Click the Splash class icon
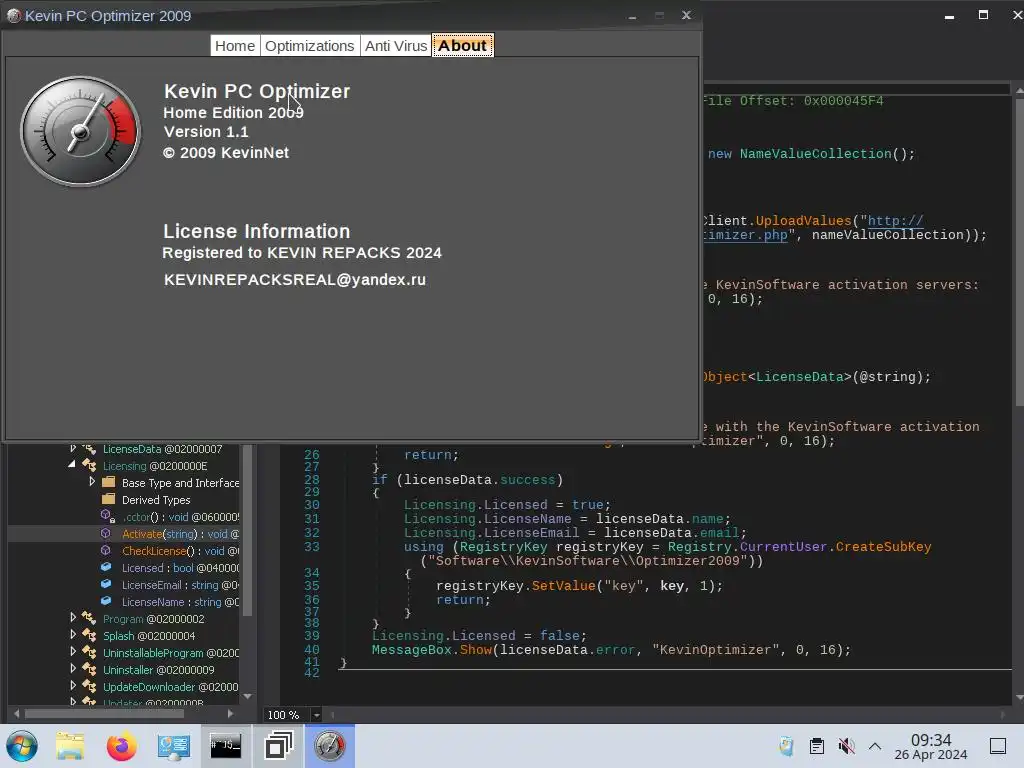The width and height of the screenshot is (1024, 768). point(89,635)
